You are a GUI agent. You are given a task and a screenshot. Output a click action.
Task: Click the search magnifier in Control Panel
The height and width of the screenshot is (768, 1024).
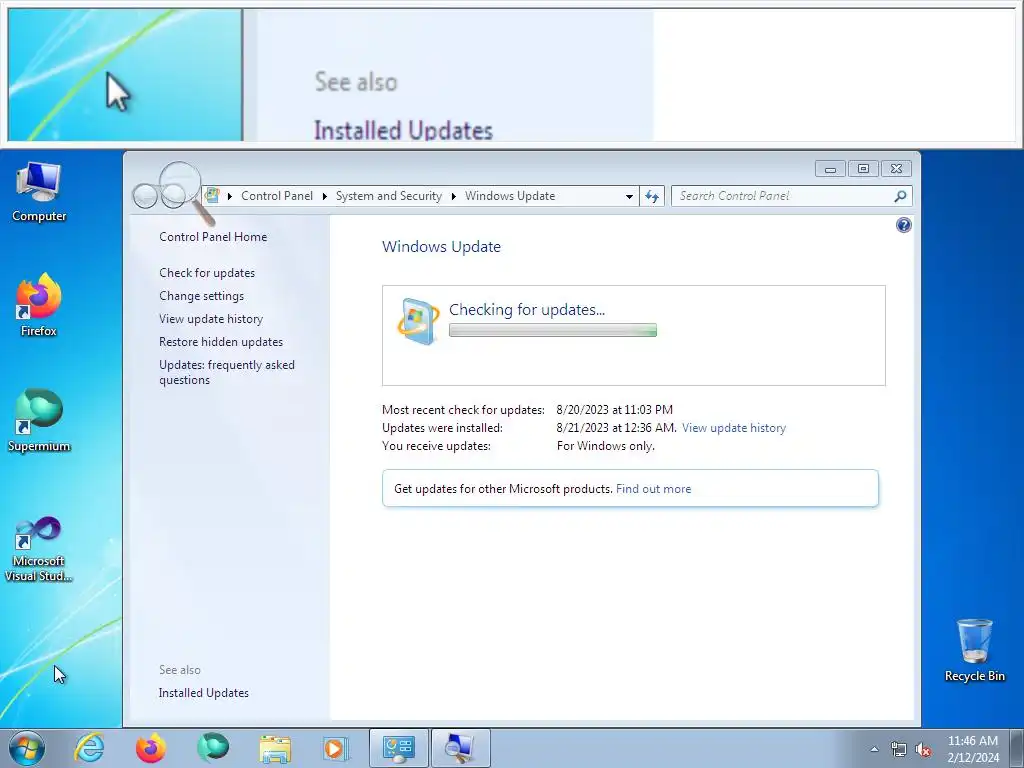[x=900, y=196]
